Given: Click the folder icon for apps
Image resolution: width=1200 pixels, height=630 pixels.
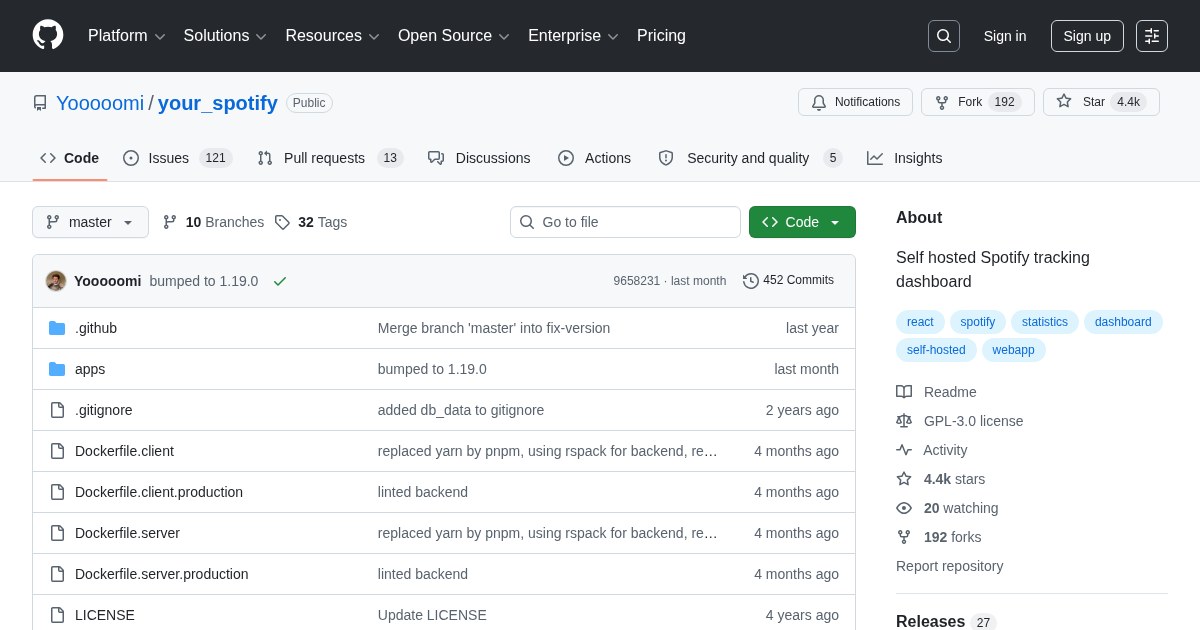Looking at the screenshot, I should 57,369.
